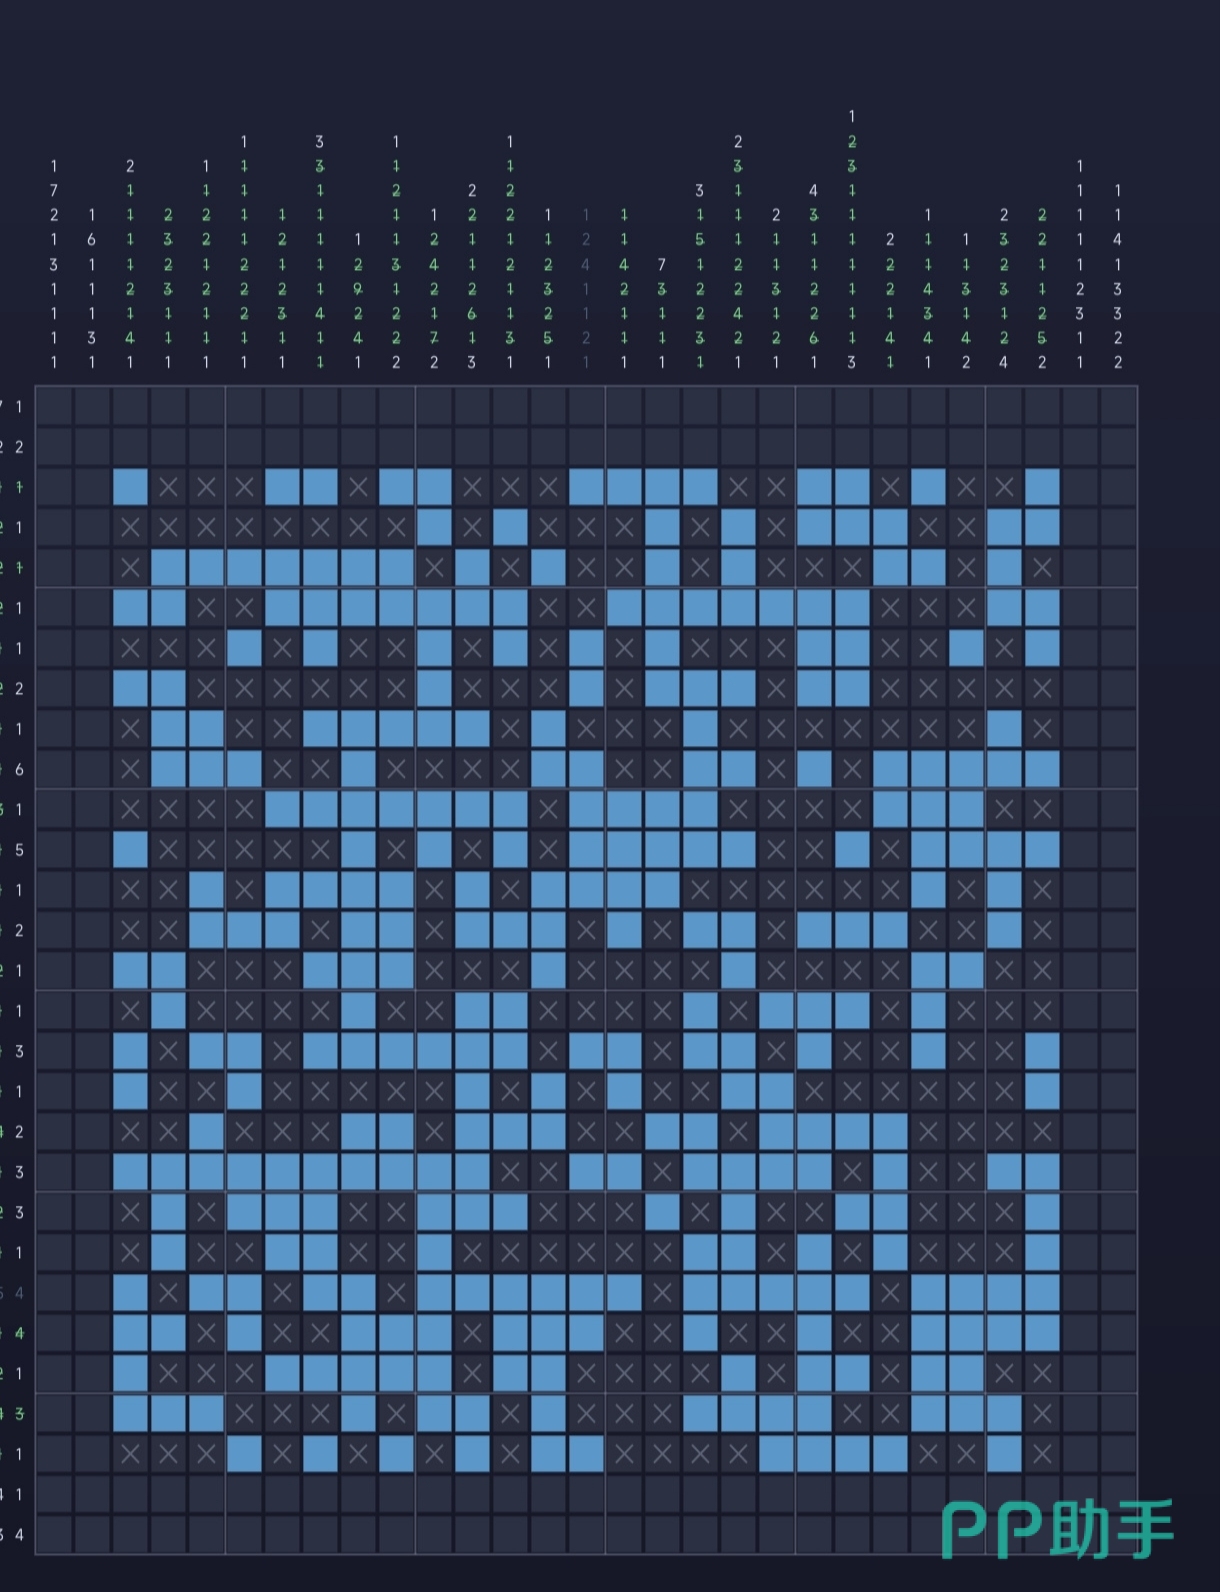Click the dimmed gray 4 in the column clues

(586, 265)
